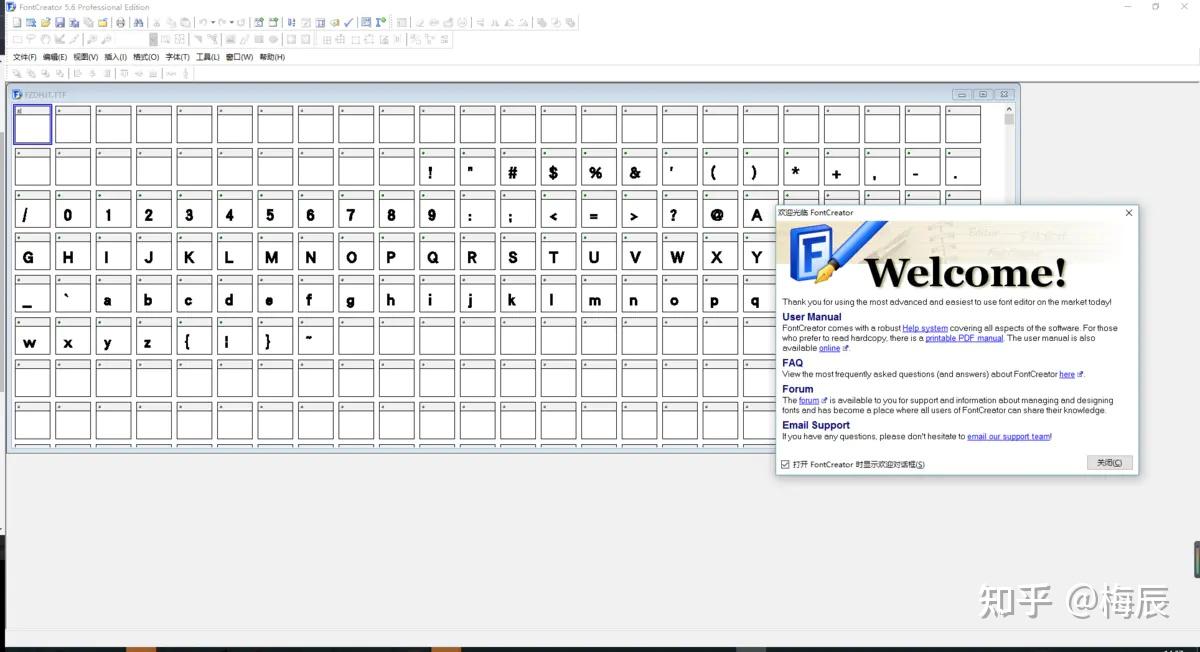The height and width of the screenshot is (652, 1200).
Task: Open the Undo history dropdown arrow
Action: click(x=213, y=22)
